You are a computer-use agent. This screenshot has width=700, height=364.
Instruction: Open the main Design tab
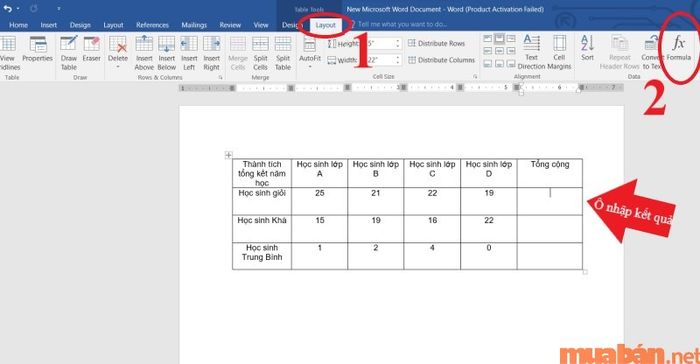80,25
